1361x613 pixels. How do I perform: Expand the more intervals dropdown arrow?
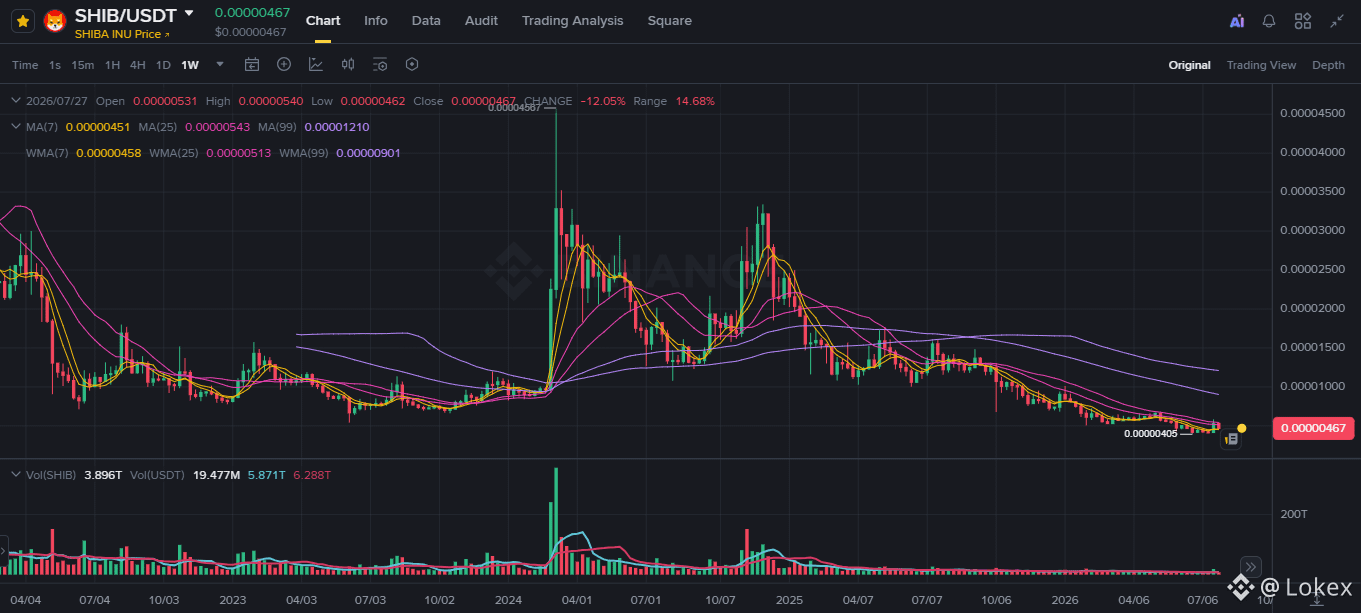tap(220, 64)
